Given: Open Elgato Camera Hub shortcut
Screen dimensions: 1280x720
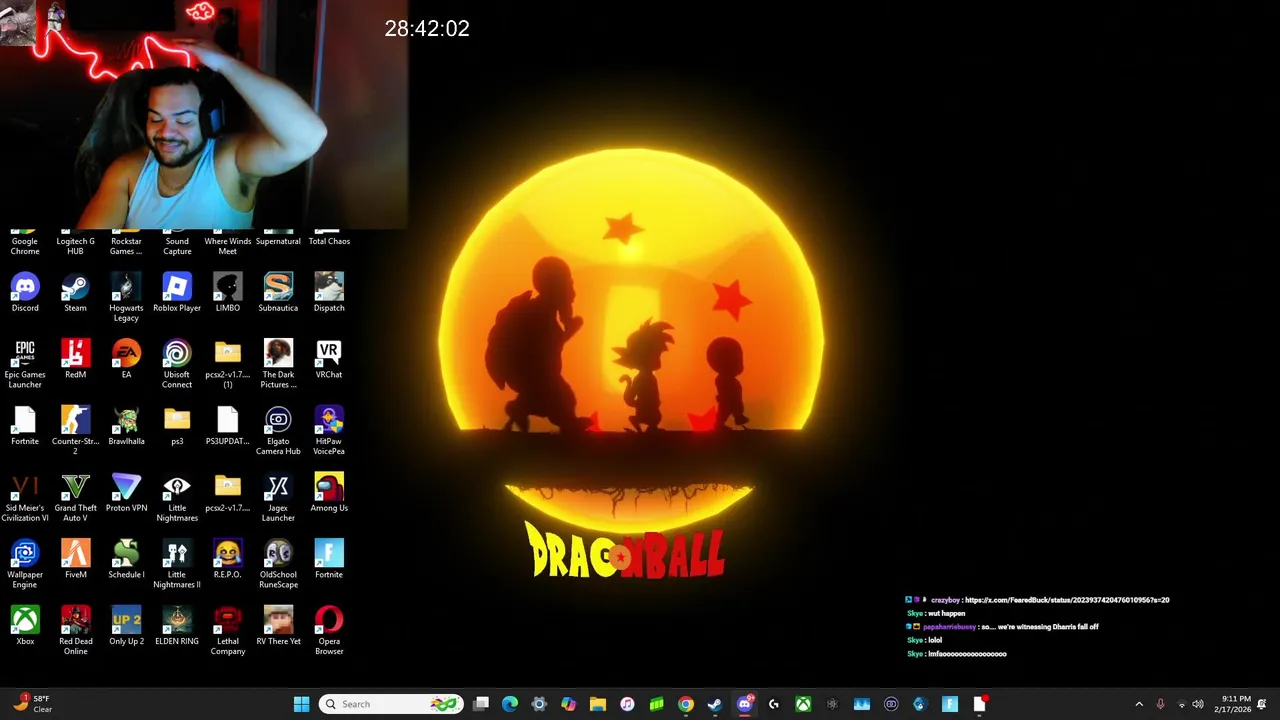Looking at the screenshot, I should point(278,431).
